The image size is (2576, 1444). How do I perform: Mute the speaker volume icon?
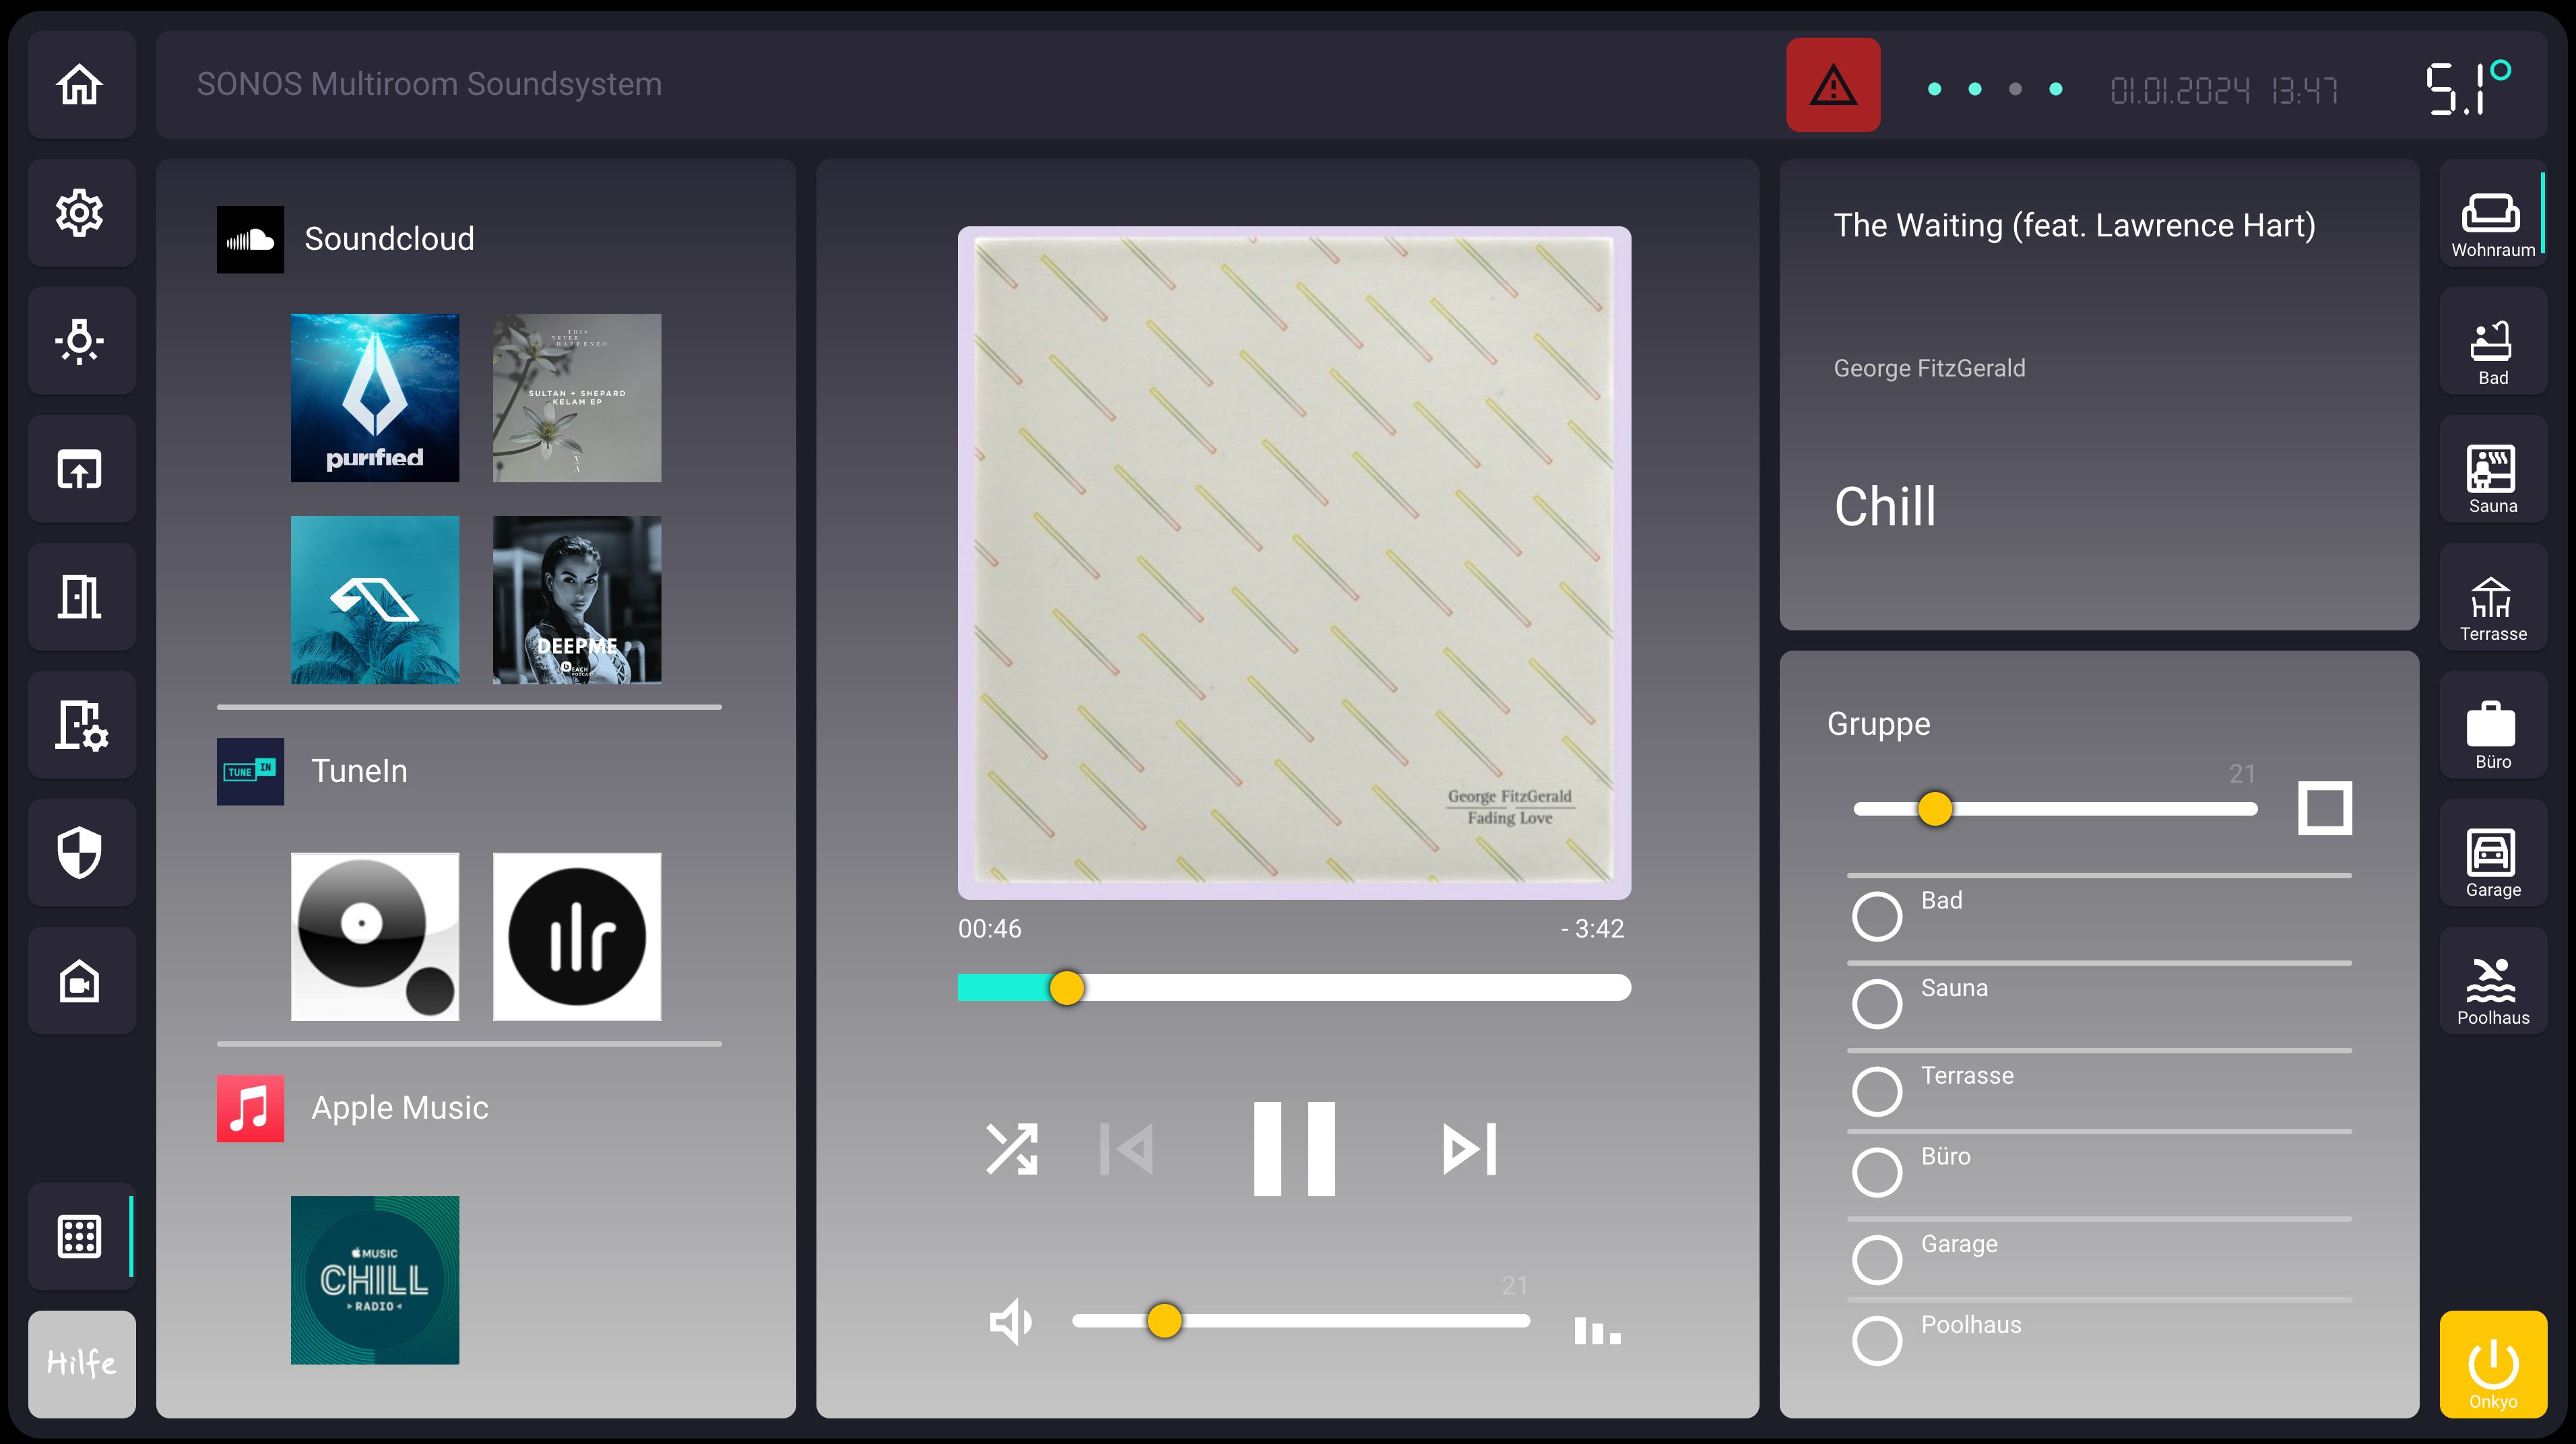(x=1010, y=1322)
